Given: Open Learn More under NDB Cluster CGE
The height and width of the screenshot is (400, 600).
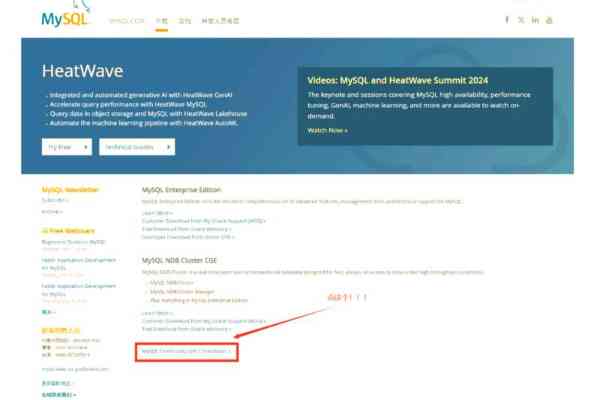Looking at the screenshot, I should coord(157,313).
